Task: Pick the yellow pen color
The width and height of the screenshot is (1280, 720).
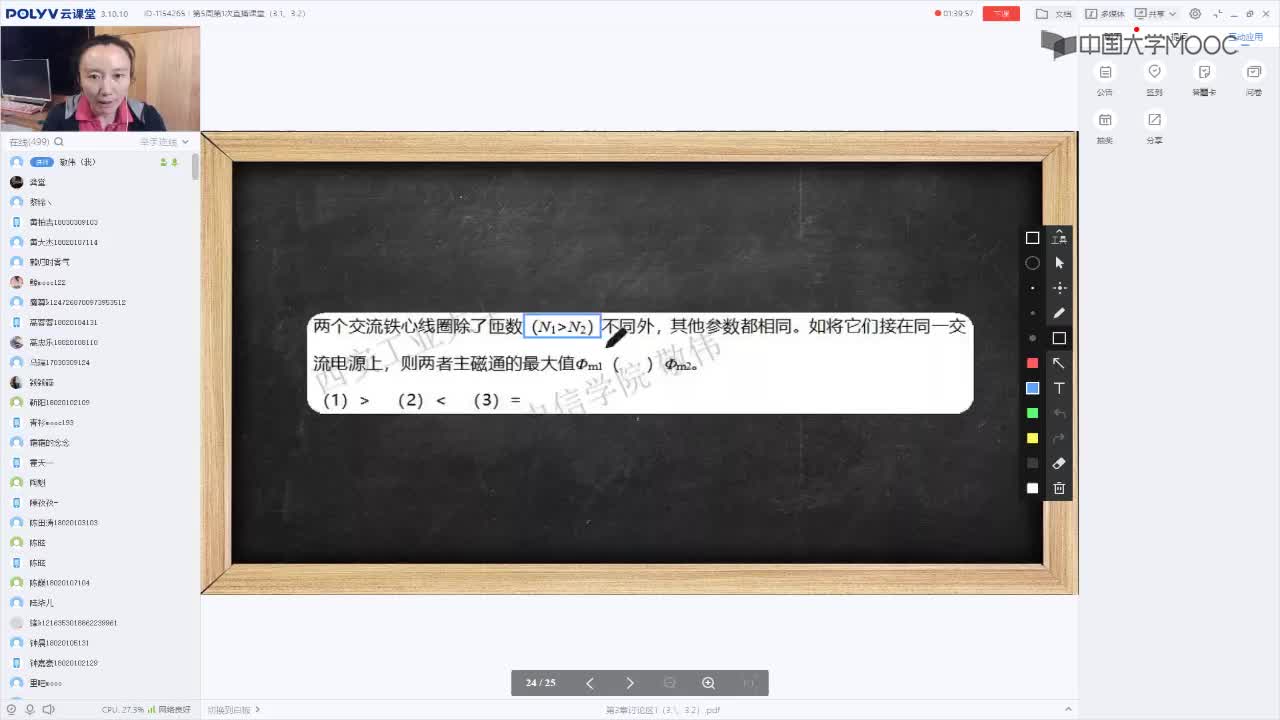Action: pos(1032,438)
